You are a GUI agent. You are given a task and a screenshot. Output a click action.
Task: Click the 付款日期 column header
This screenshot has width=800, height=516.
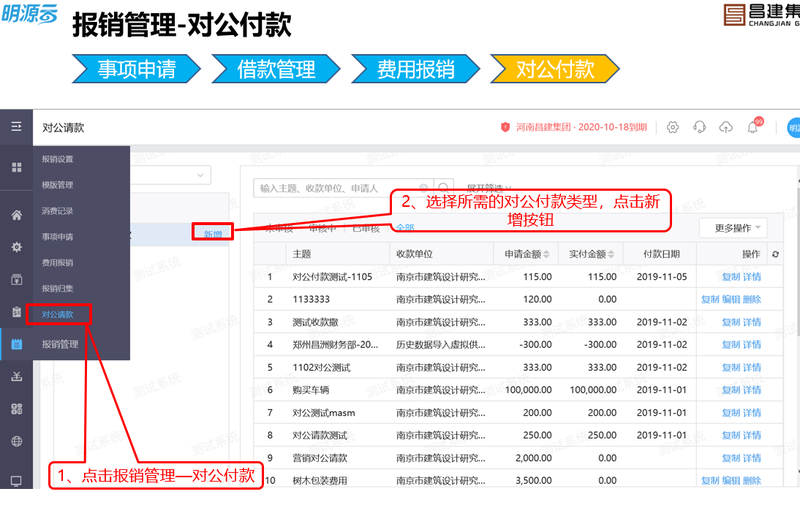[x=662, y=254]
